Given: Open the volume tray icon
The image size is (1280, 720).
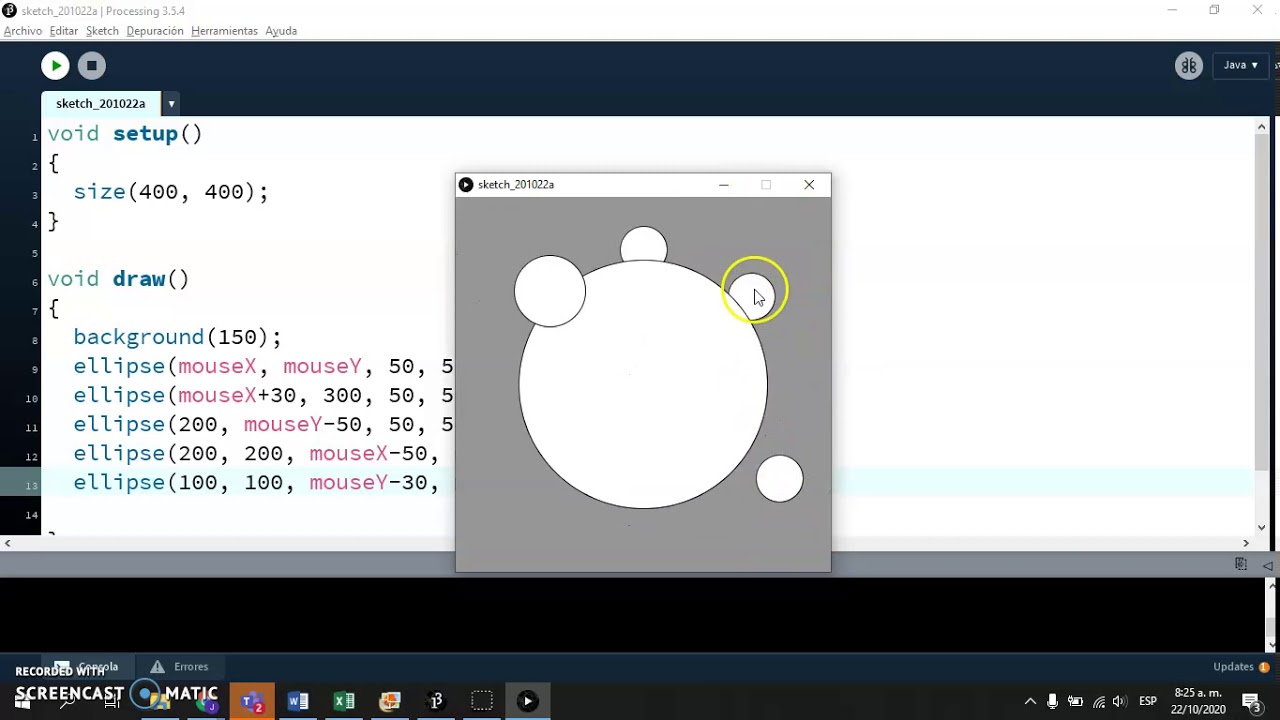Looking at the screenshot, I should pos(1120,701).
